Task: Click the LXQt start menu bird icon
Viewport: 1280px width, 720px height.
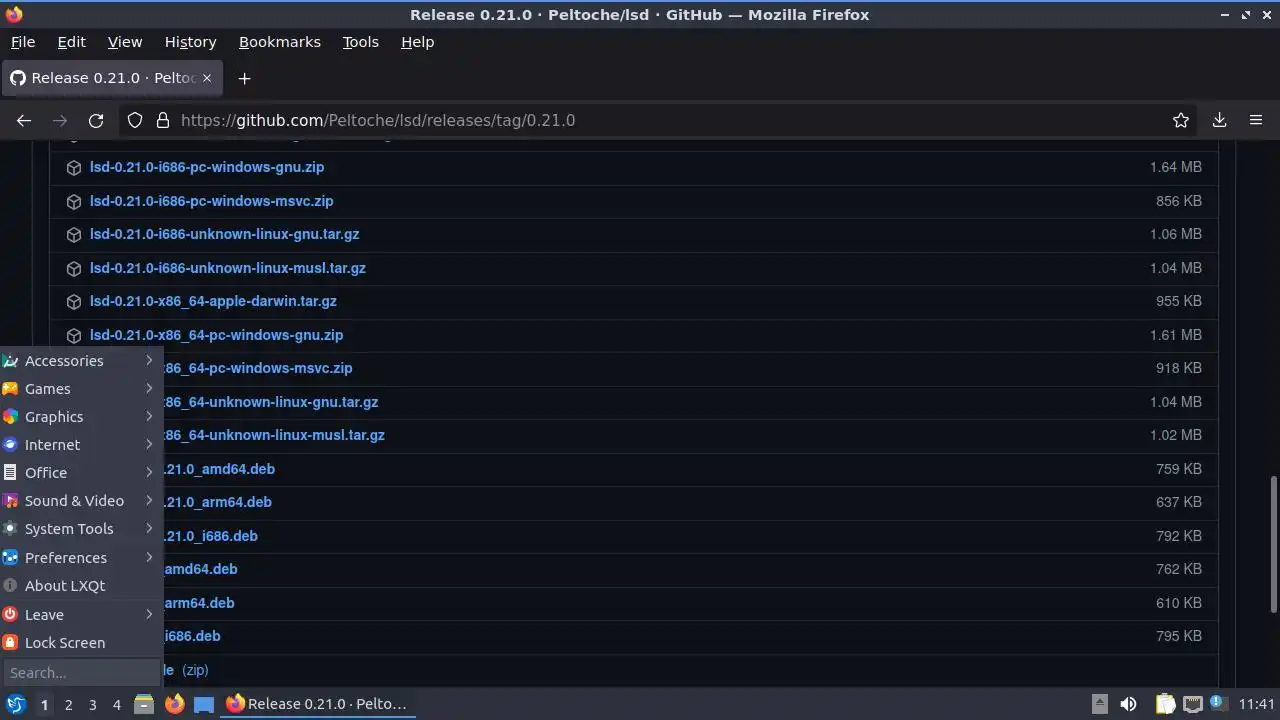Action: pos(15,704)
